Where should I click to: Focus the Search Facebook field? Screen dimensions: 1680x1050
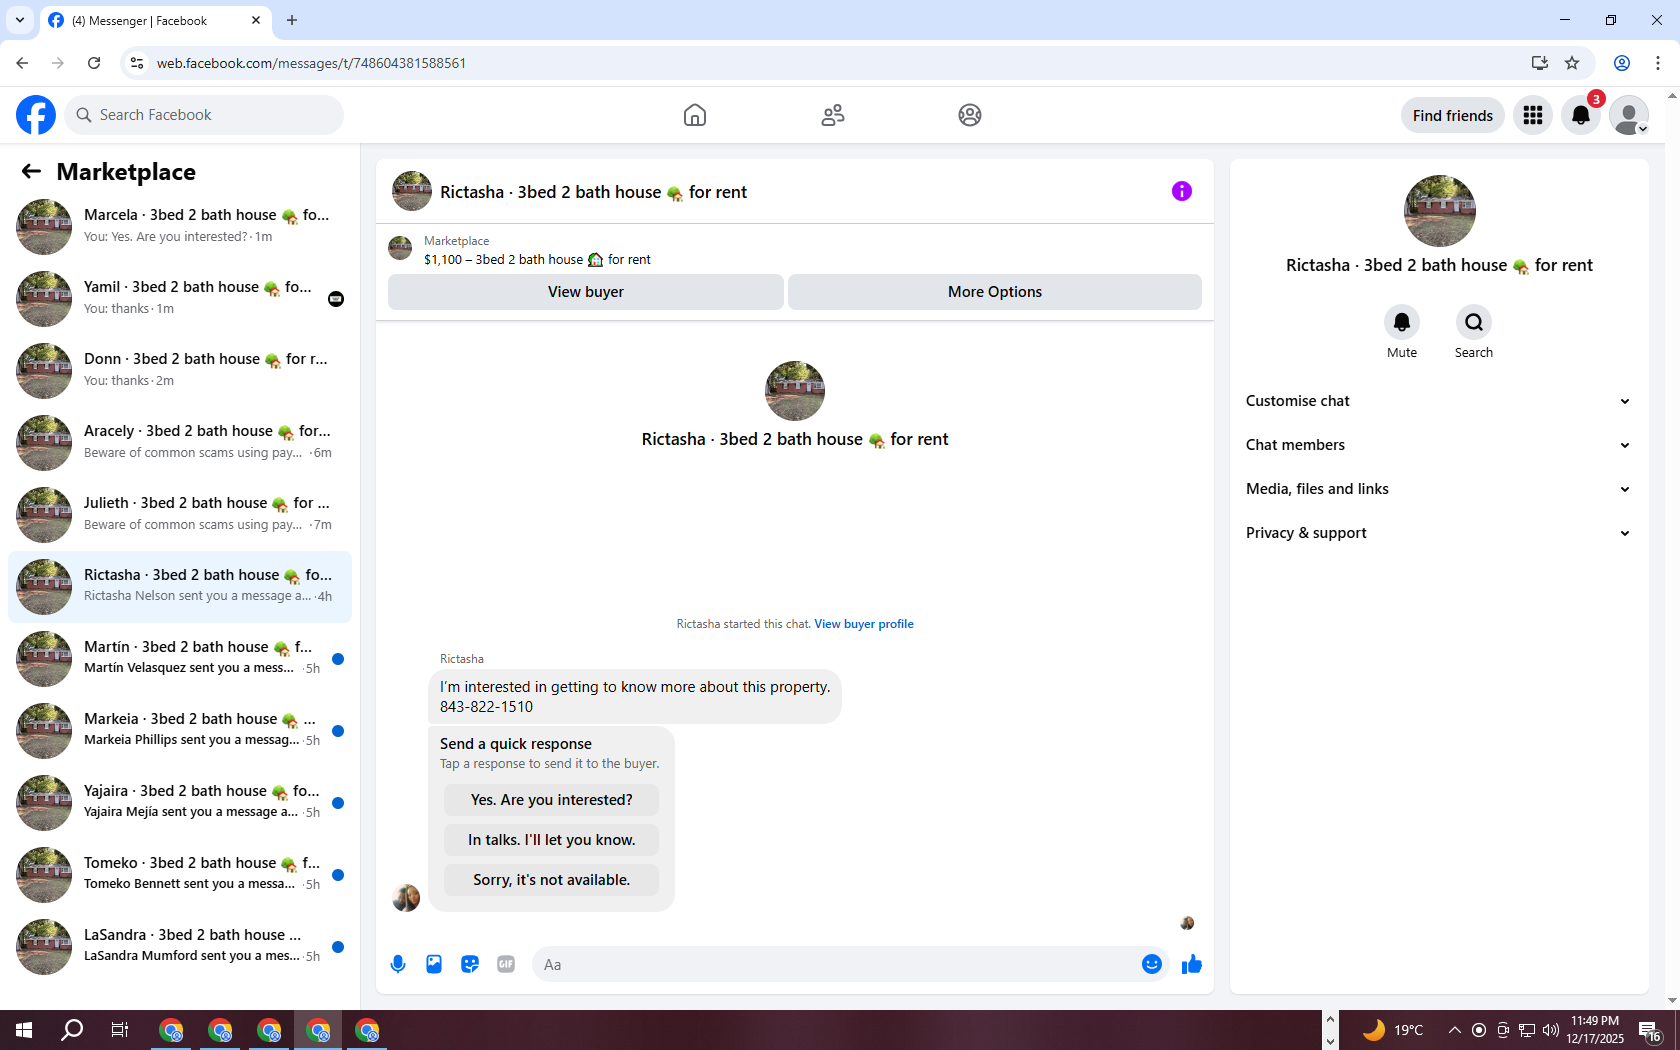click(204, 115)
